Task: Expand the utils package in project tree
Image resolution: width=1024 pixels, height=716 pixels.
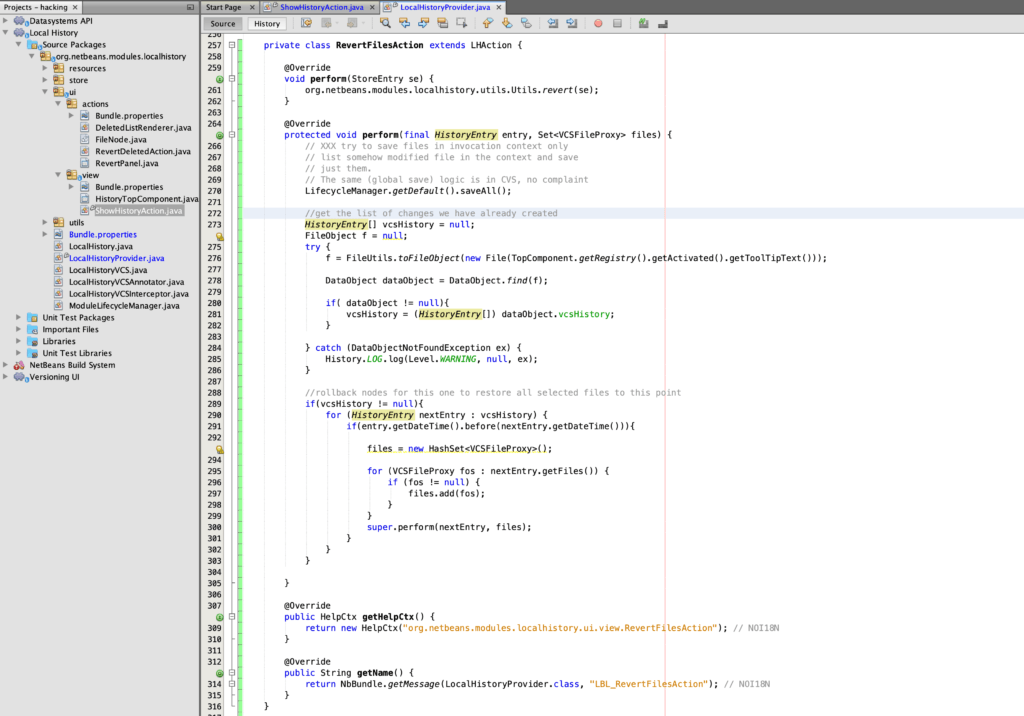Action: (45, 222)
